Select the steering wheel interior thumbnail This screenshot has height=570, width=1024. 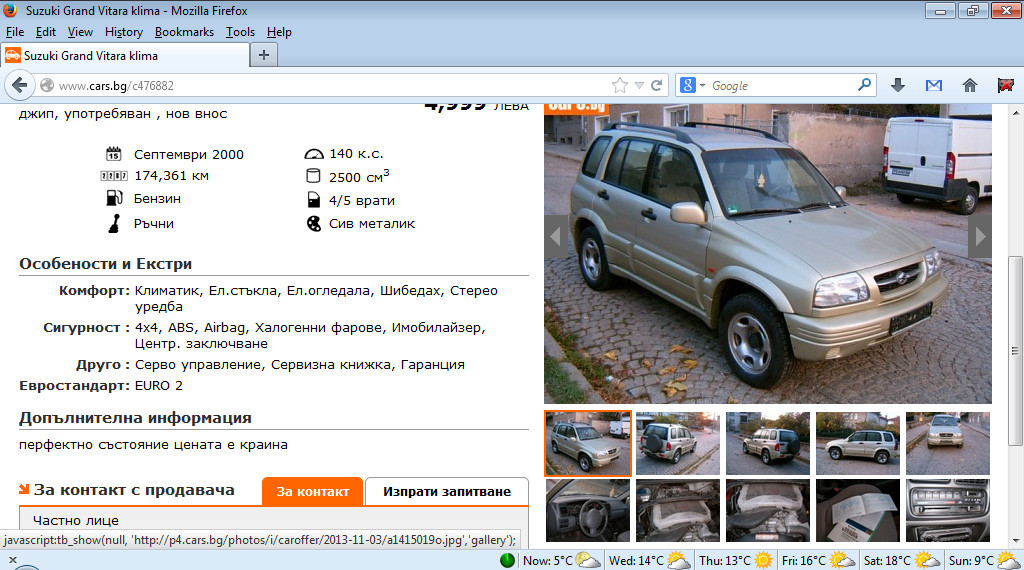pyautogui.click(x=588, y=511)
